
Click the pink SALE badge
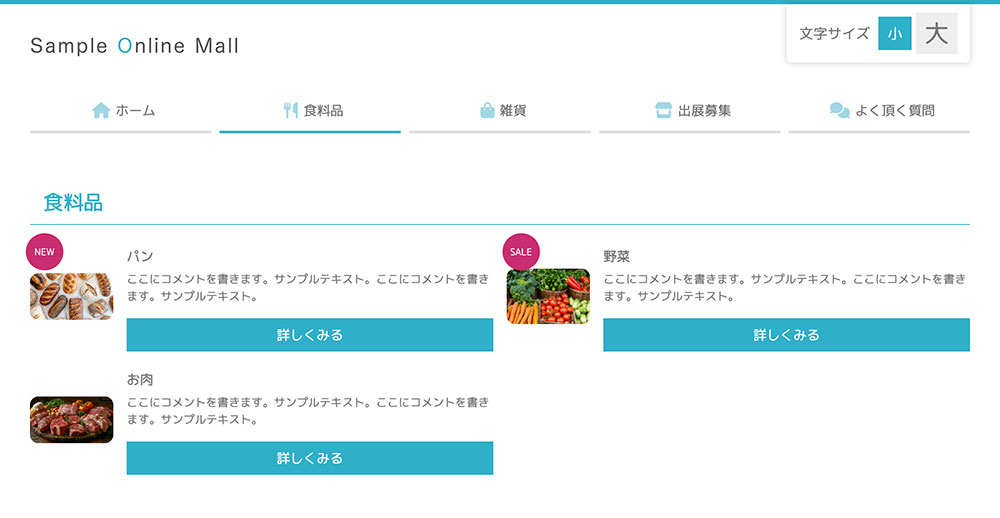click(x=521, y=252)
